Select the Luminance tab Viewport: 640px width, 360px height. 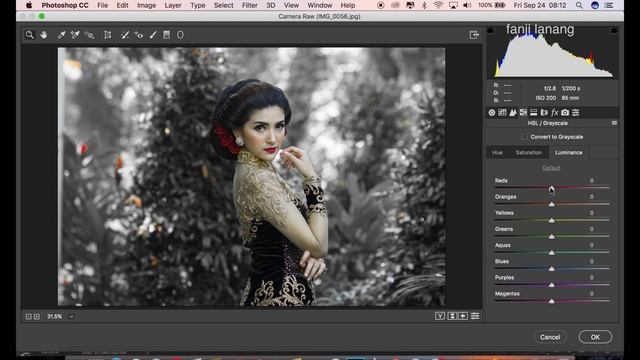point(569,153)
